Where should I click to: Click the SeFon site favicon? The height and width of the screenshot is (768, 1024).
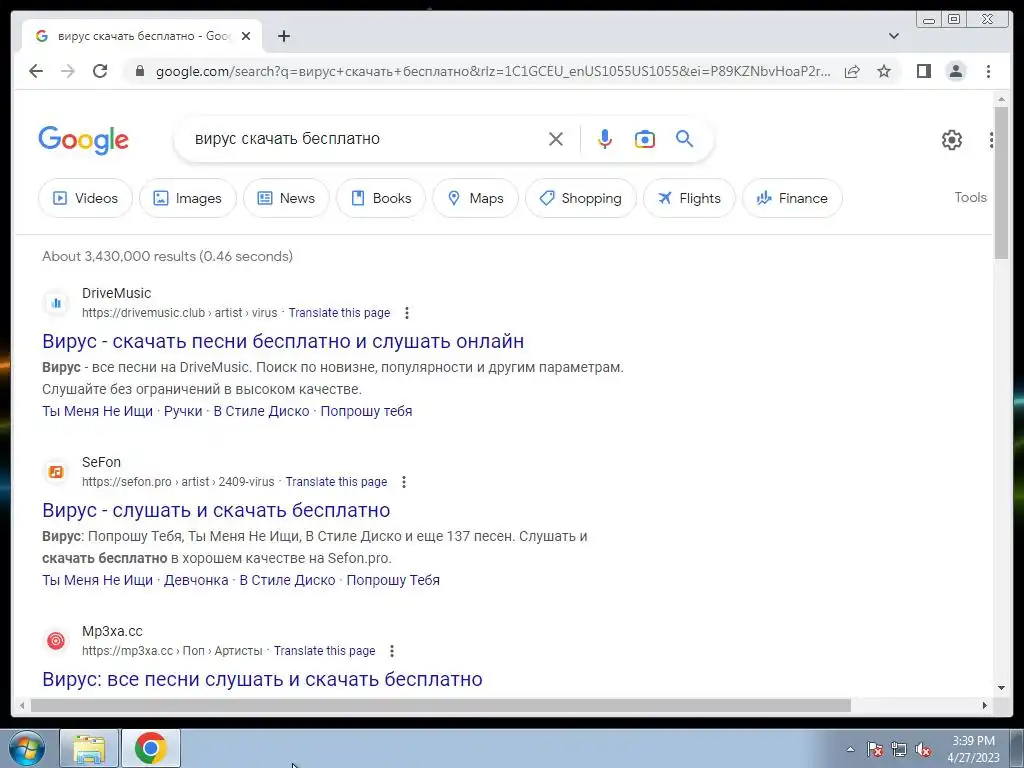click(56, 472)
